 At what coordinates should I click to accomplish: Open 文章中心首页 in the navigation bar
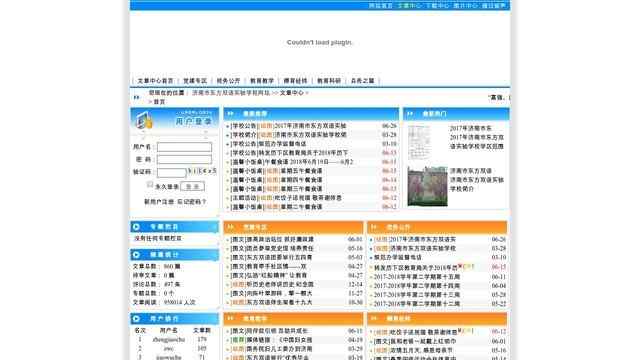tap(155, 81)
